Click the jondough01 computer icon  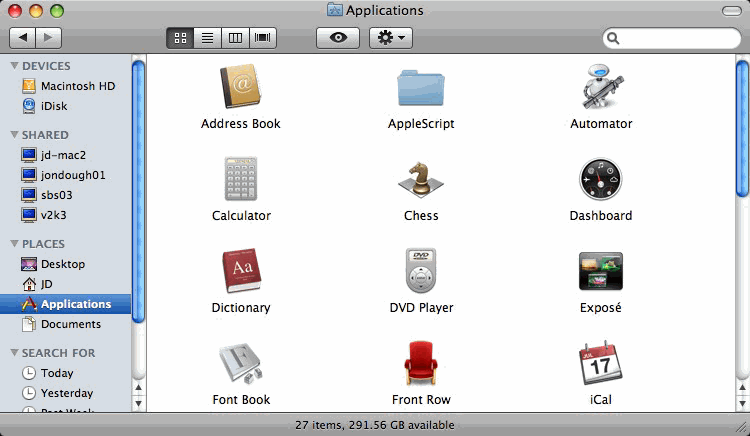click(x=29, y=175)
